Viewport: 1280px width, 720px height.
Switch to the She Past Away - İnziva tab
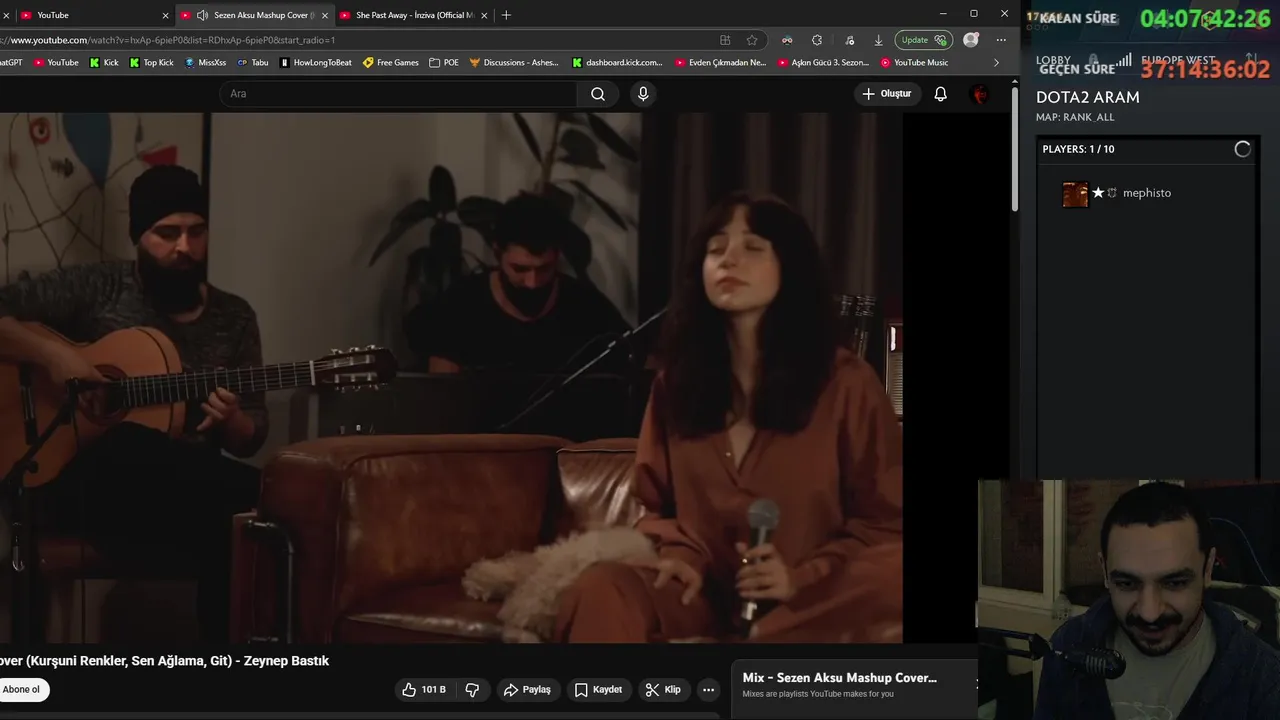(412, 15)
